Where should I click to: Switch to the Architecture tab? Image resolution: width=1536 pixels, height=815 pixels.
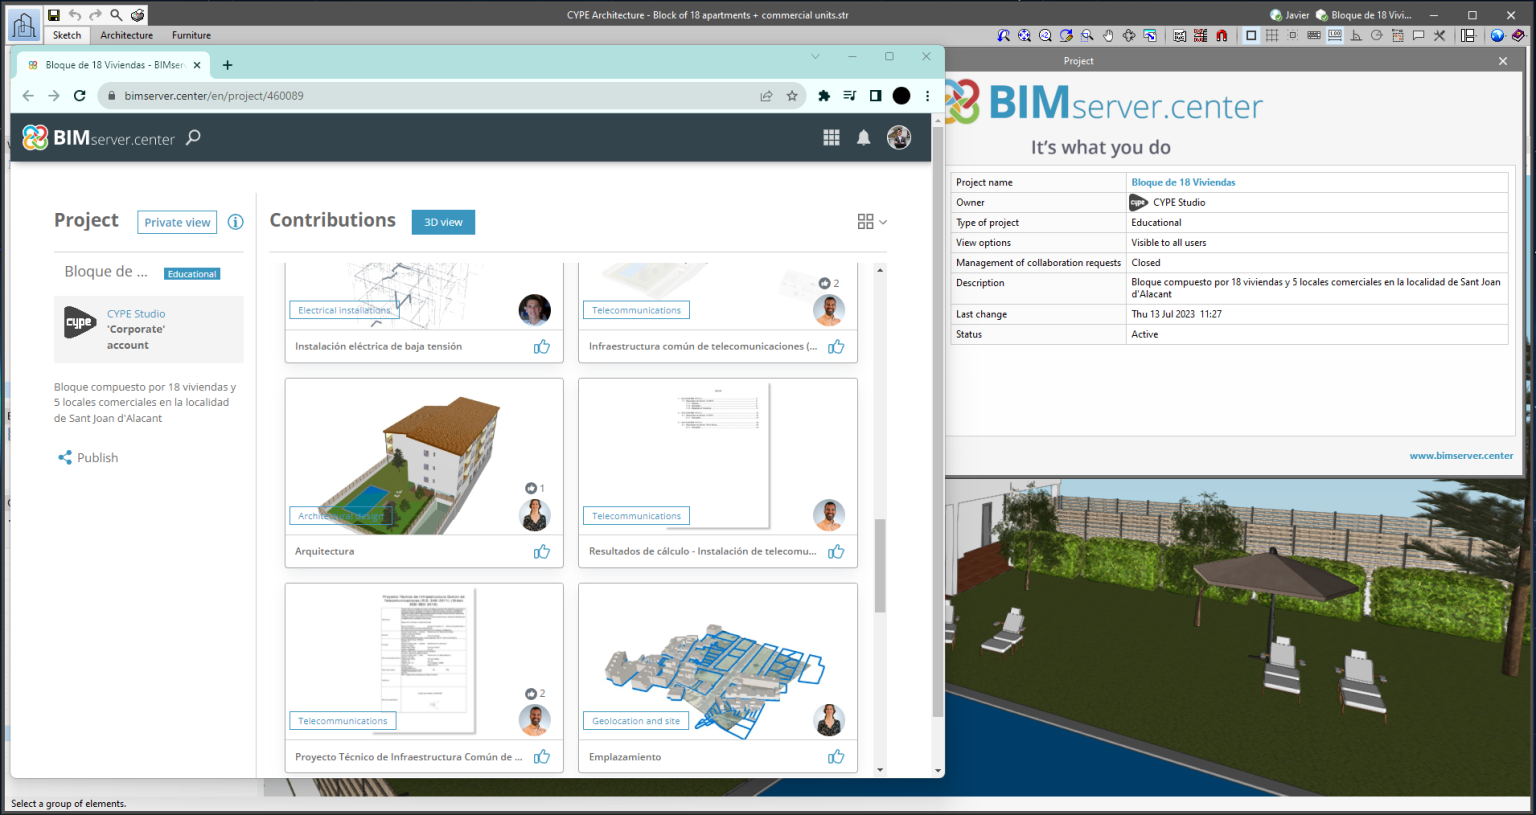coord(127,35)
